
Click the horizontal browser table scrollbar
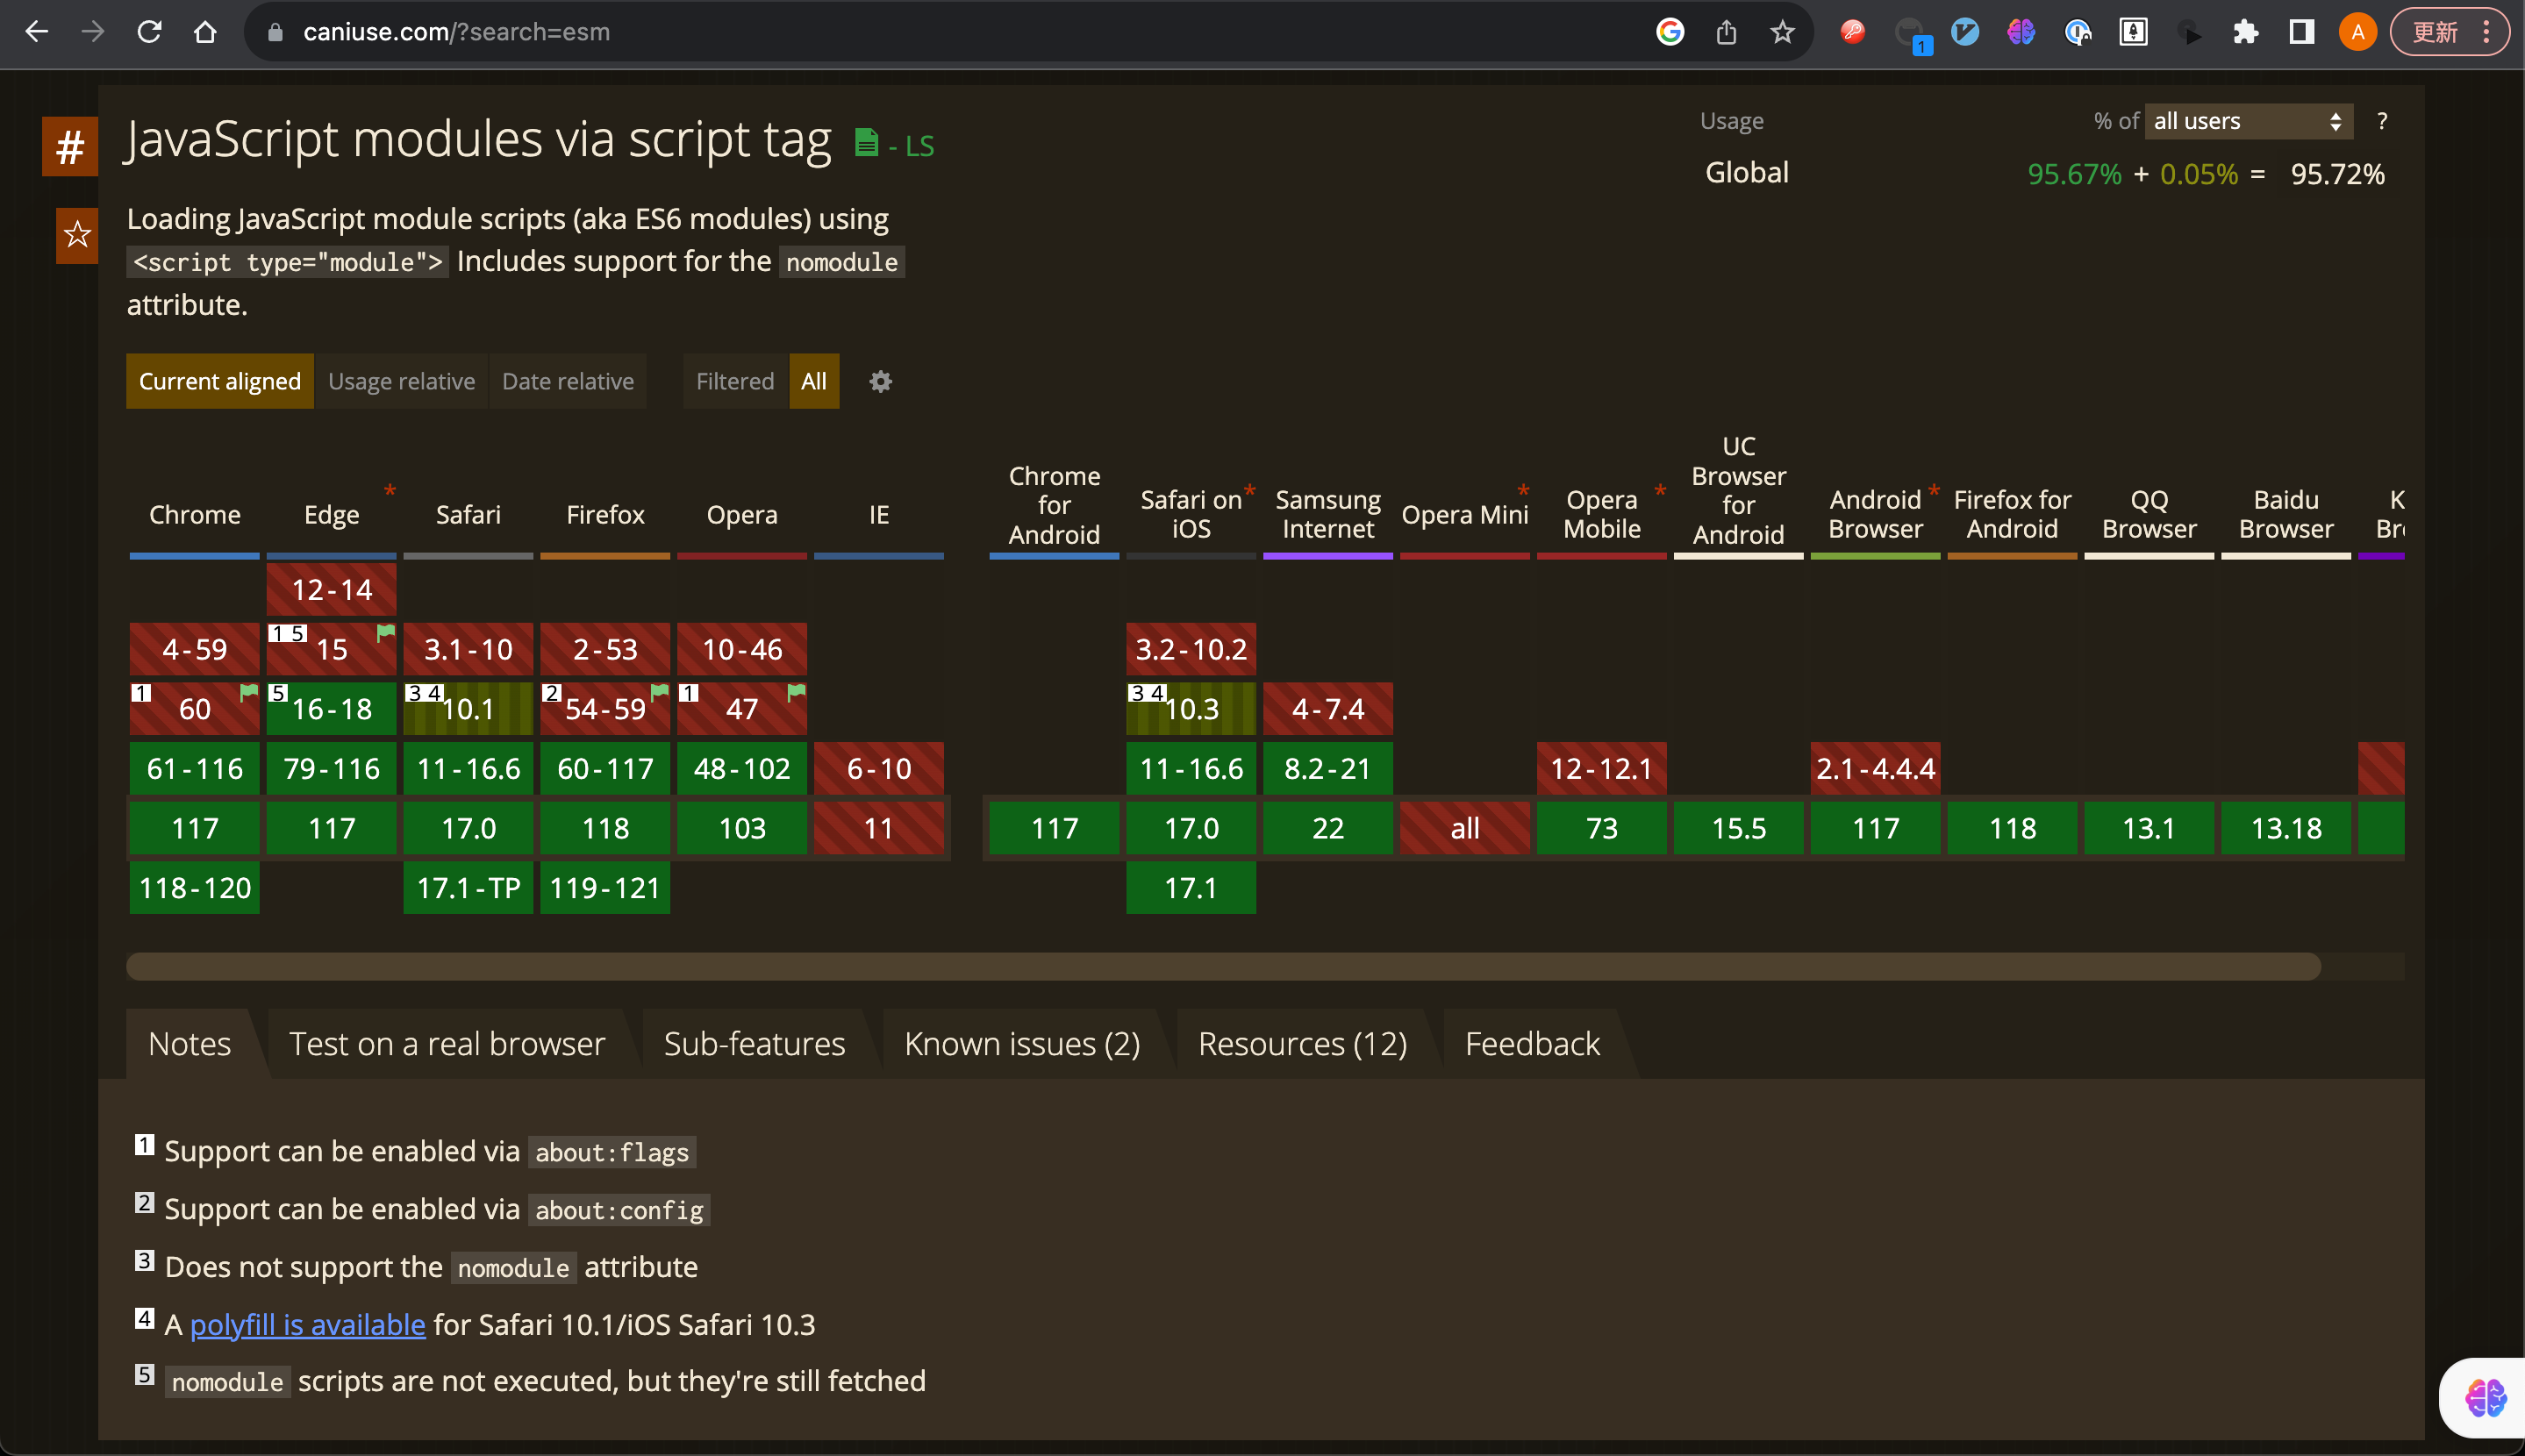click(x=1222, y=966)
